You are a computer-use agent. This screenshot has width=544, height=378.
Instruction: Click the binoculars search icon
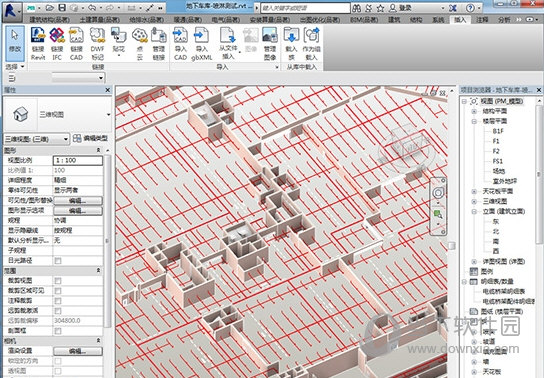point(356,8)
